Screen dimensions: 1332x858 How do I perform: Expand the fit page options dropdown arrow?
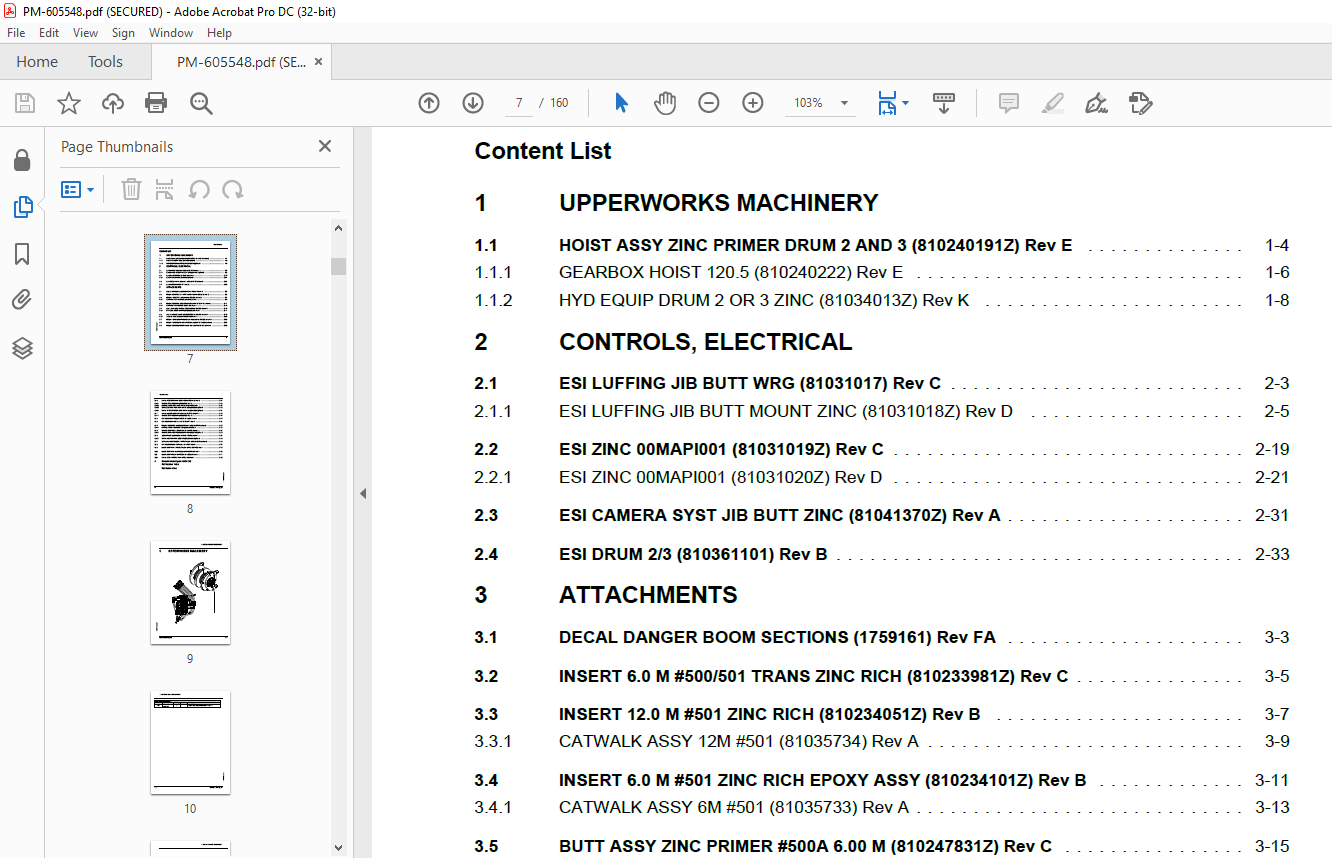click(906, 103)
